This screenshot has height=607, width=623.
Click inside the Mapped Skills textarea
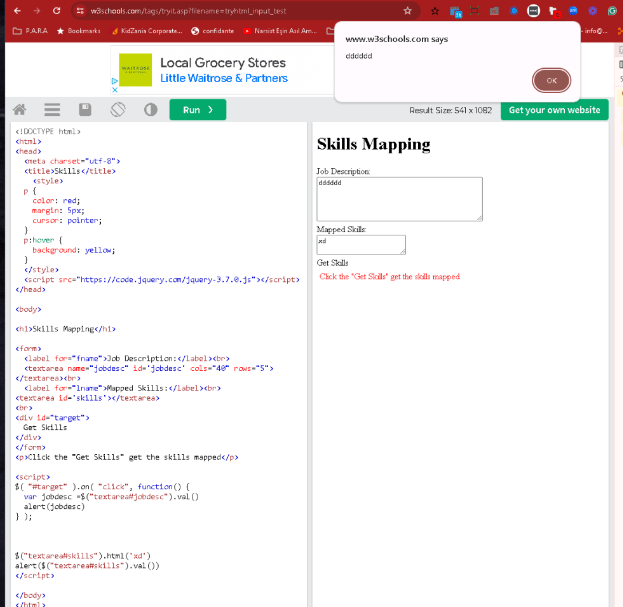tap(361, 245)
